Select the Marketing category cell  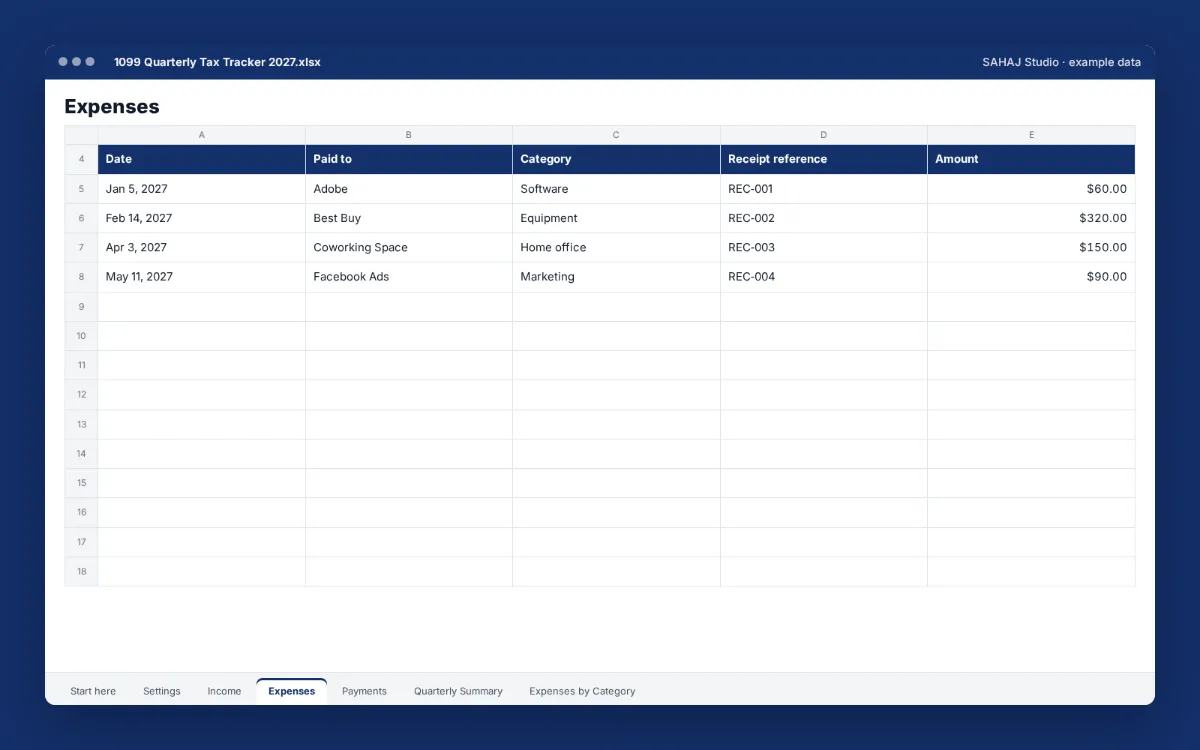pyautogui.click(x=616, y=277)
